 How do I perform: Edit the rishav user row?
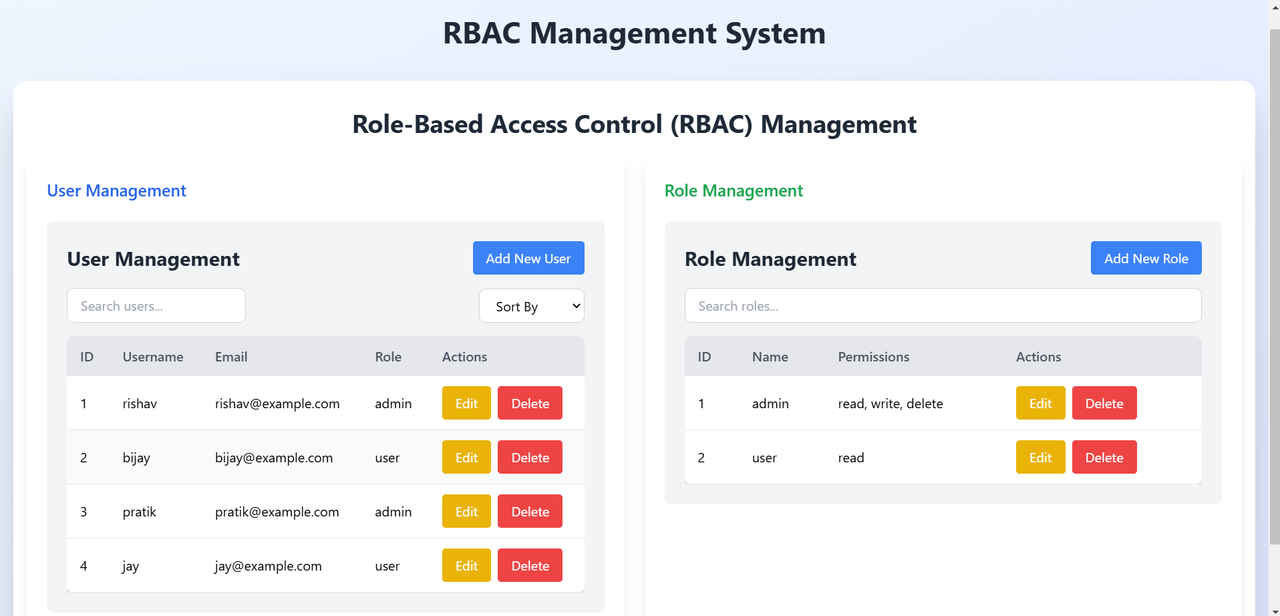(x=466, y=403)
